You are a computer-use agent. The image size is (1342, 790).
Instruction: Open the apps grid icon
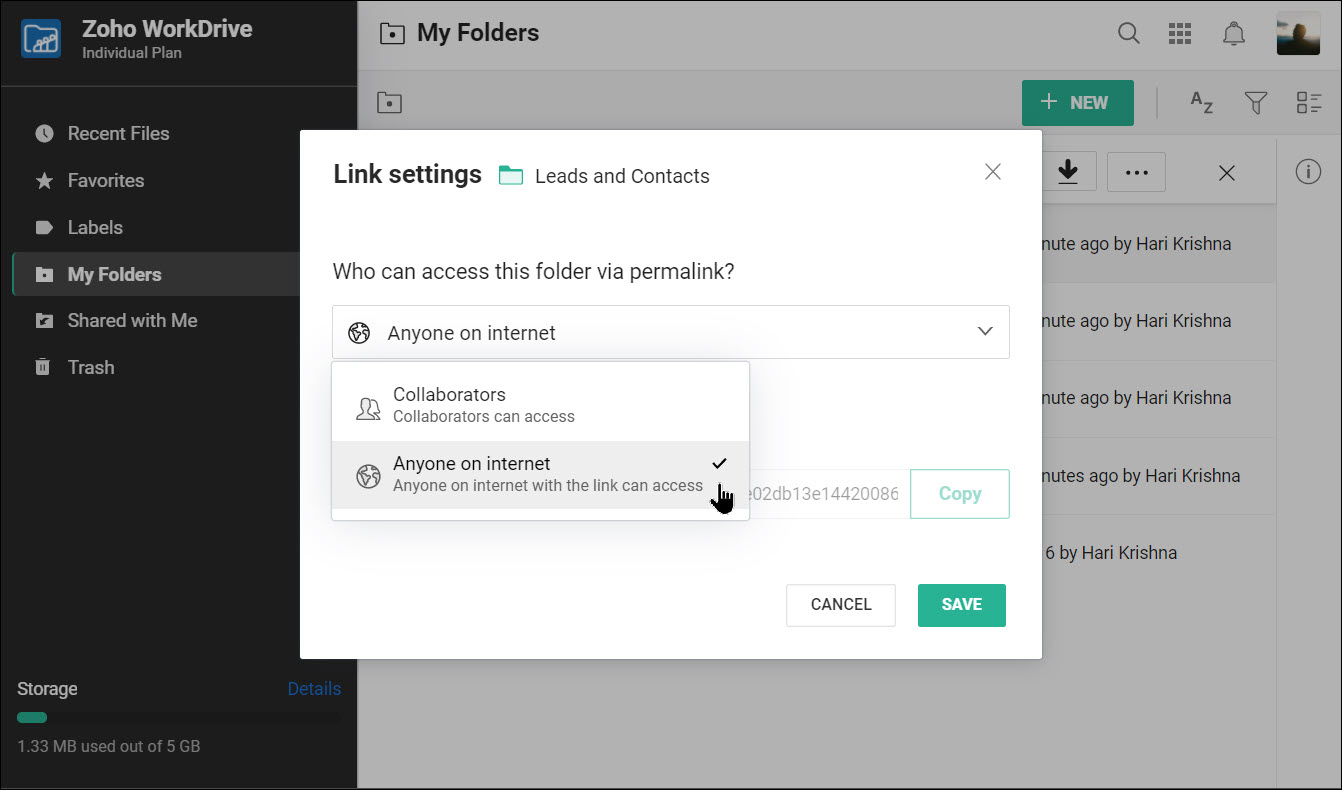(x=1180, y=33)
